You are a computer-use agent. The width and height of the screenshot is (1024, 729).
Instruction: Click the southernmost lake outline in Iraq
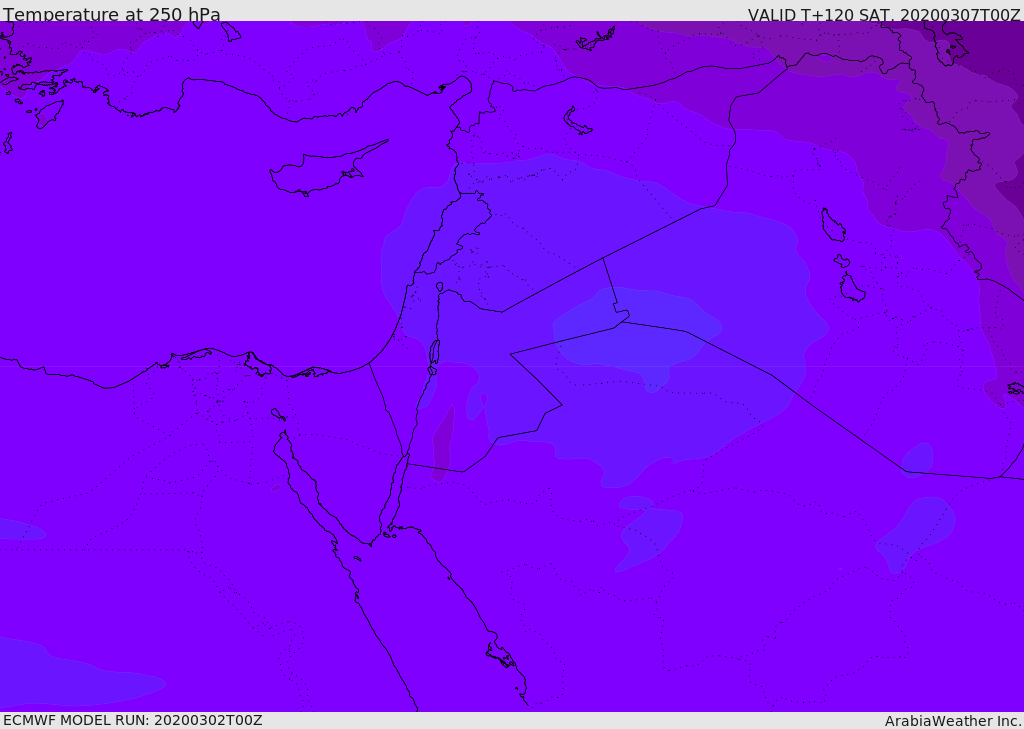click(852, 288)
